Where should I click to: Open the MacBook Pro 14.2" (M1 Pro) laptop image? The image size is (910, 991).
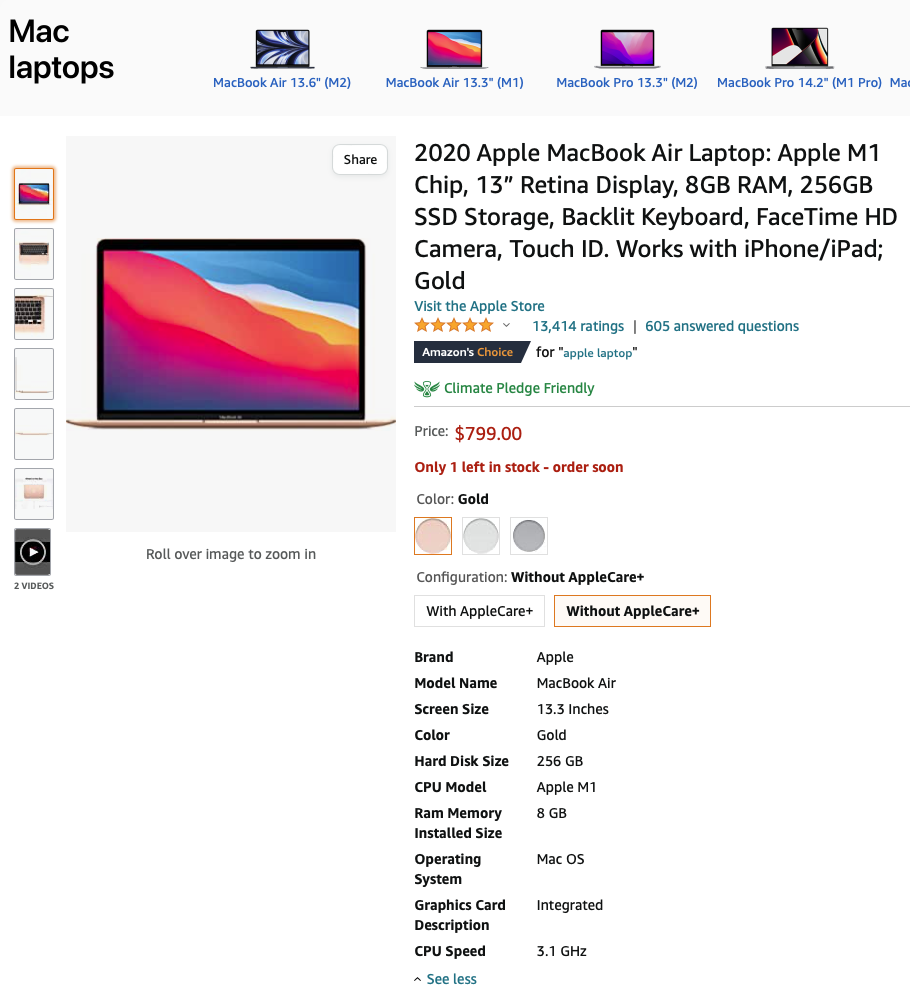click(x=799, y=47)
